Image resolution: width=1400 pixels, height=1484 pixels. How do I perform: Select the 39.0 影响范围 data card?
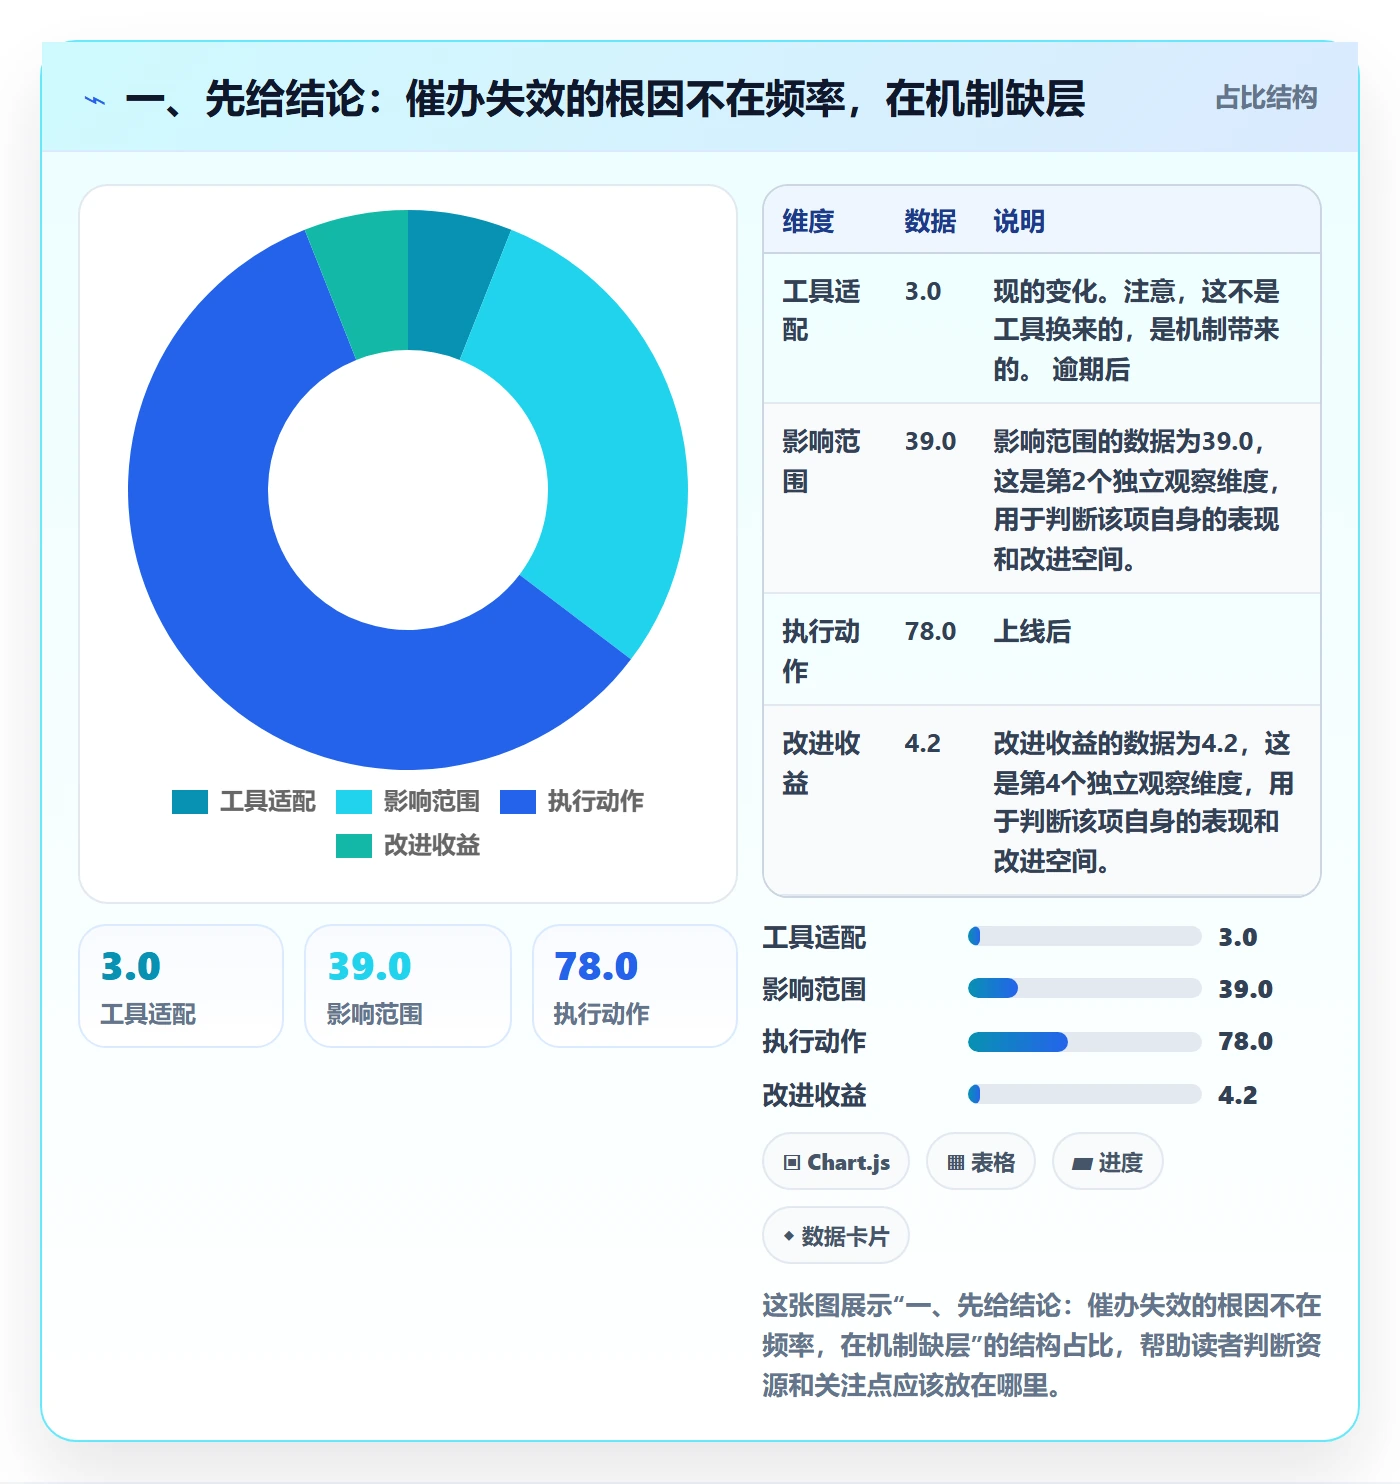408,986
